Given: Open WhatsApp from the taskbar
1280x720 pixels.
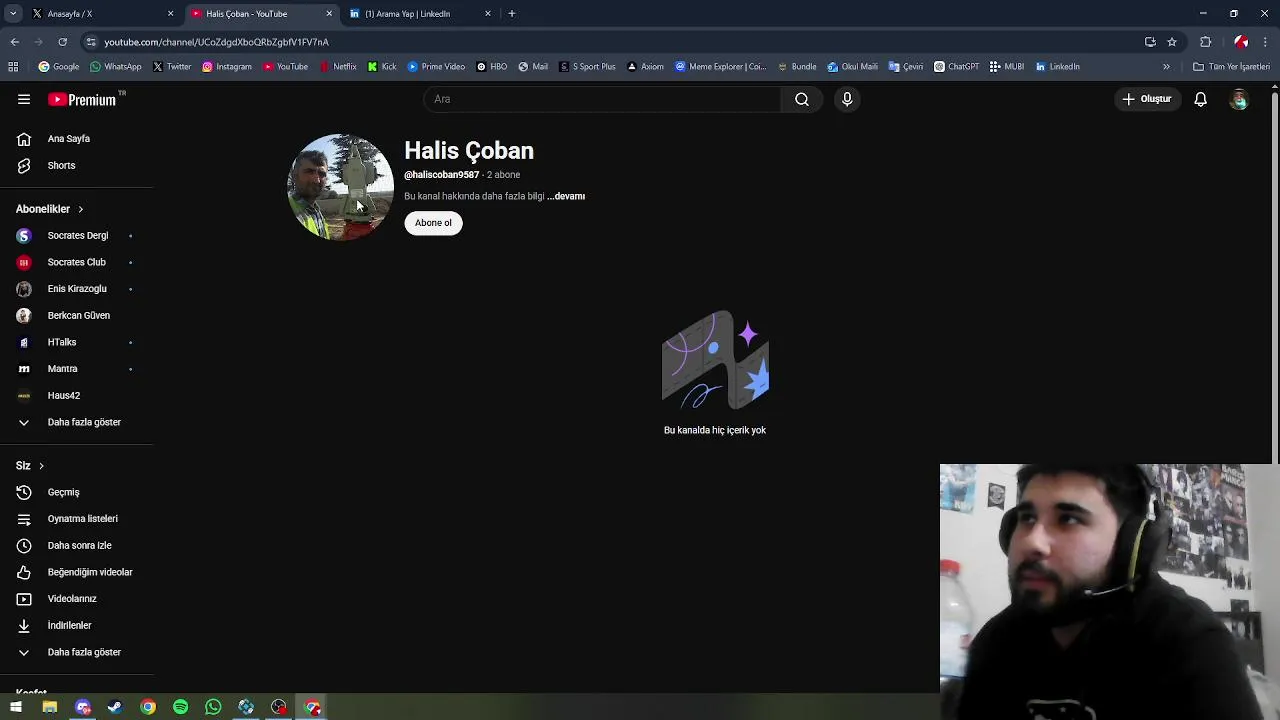Looking at the screenshot, I should tap(213, 707).
